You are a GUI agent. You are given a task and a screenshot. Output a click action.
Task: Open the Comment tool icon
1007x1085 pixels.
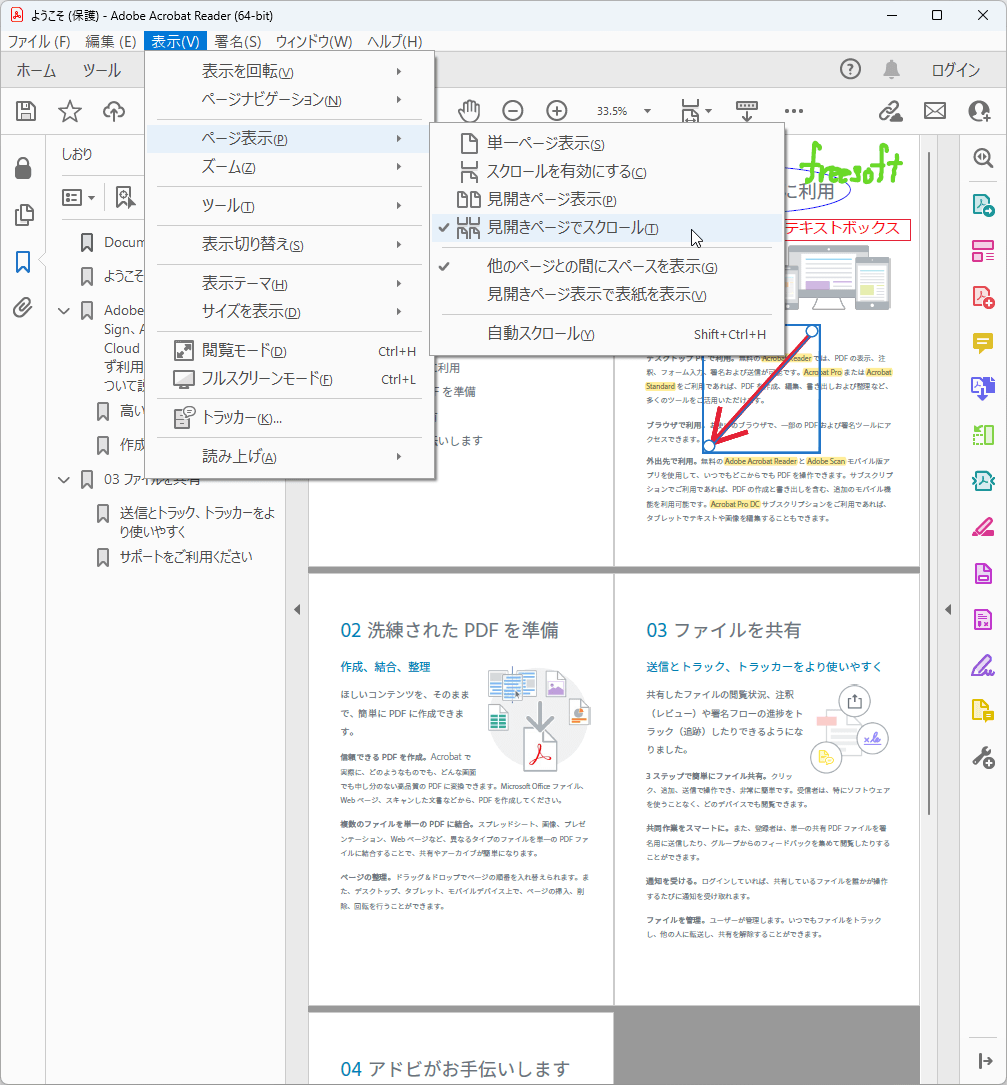click(x=983, y=343)
